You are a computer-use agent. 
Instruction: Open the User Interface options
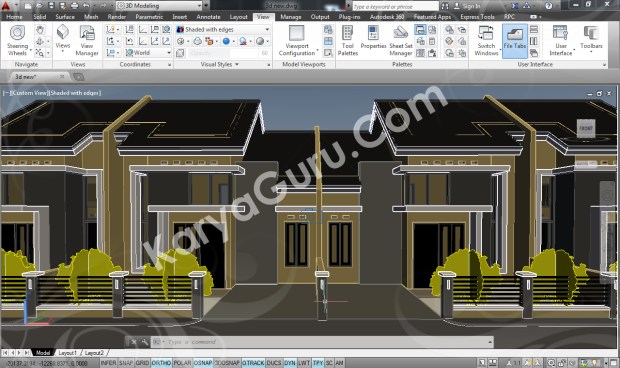click(560, 41)
